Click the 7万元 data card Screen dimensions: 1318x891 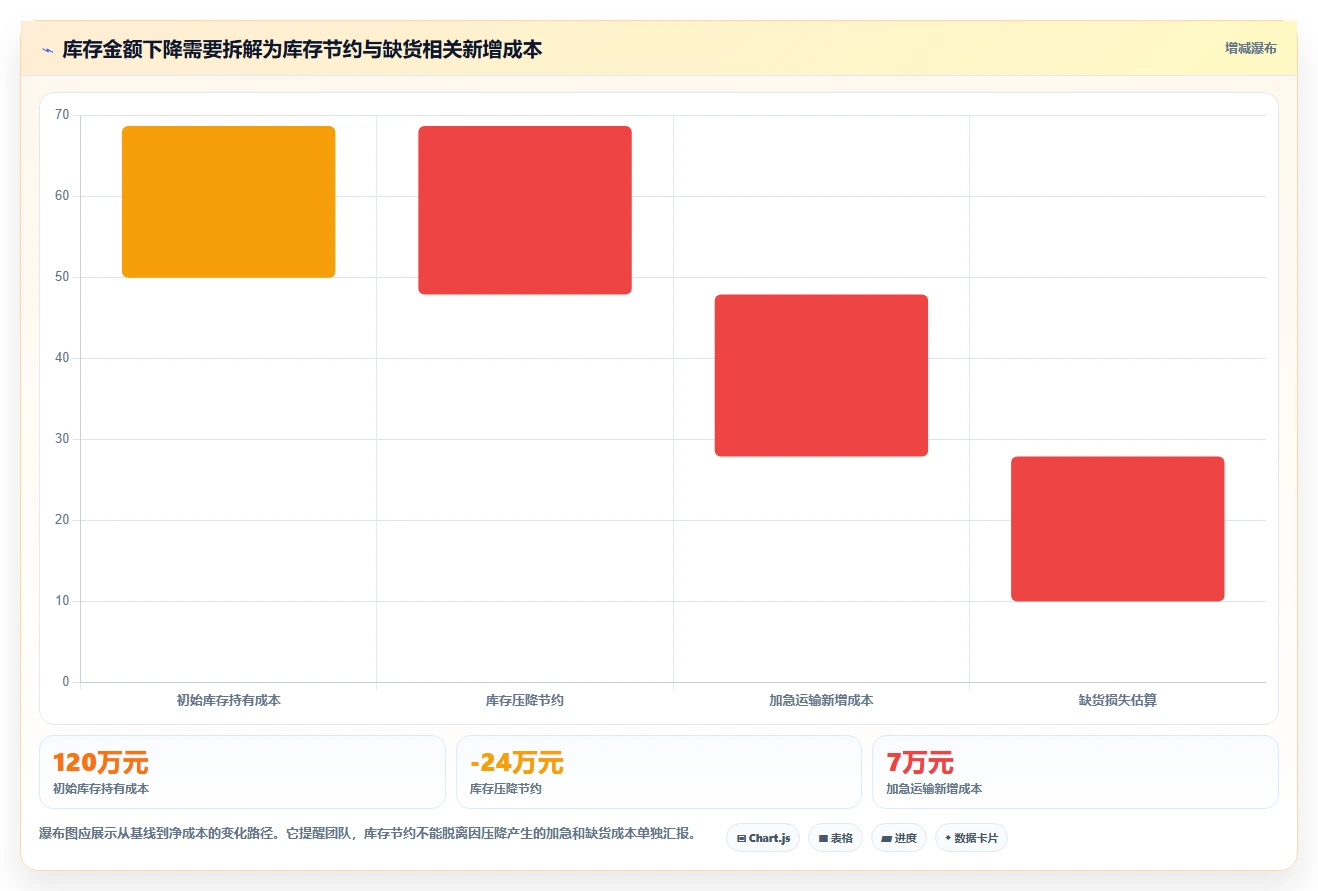click(x=1075, y=772)
